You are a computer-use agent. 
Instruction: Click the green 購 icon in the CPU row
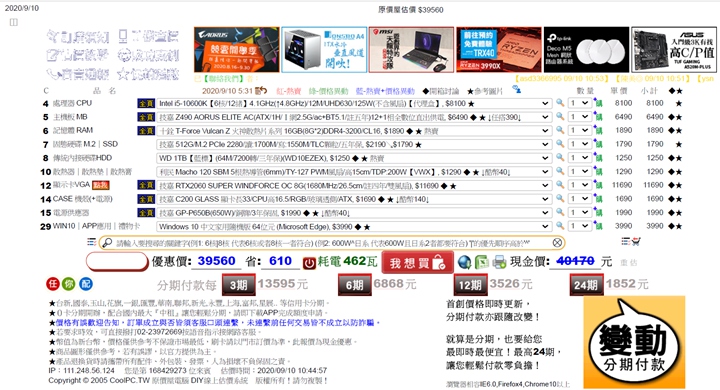(x=598, y=103)
